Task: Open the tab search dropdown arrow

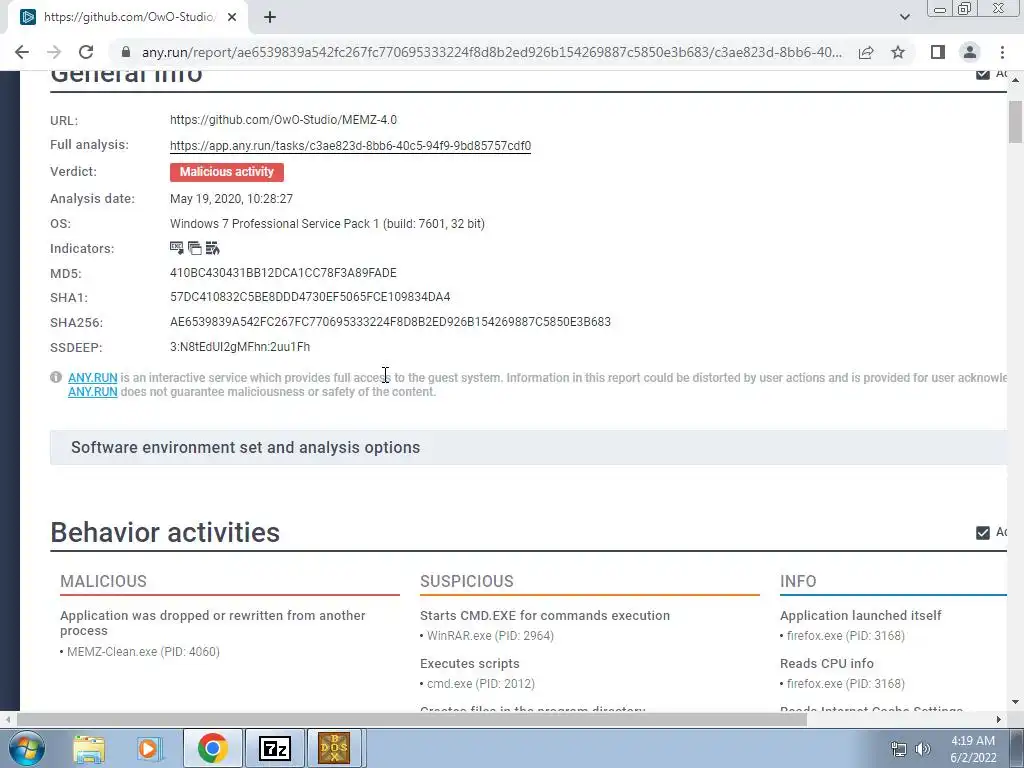Action: click(904, 17)
